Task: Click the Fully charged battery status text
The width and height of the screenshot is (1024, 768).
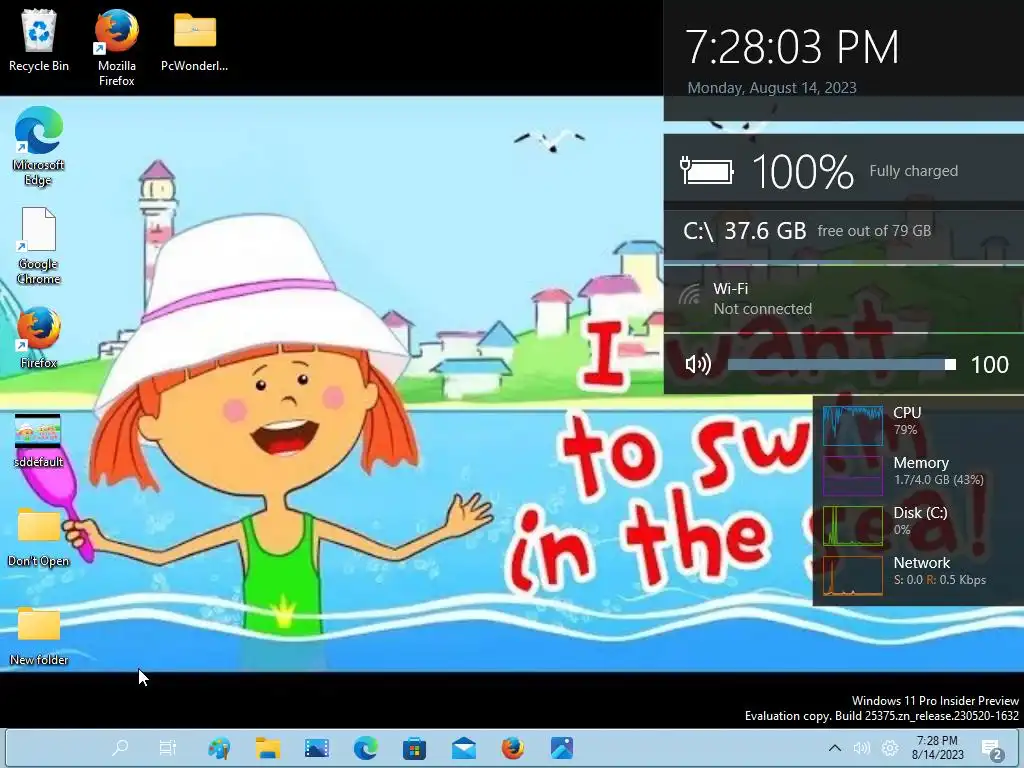Action: click(x=914, y=171)
